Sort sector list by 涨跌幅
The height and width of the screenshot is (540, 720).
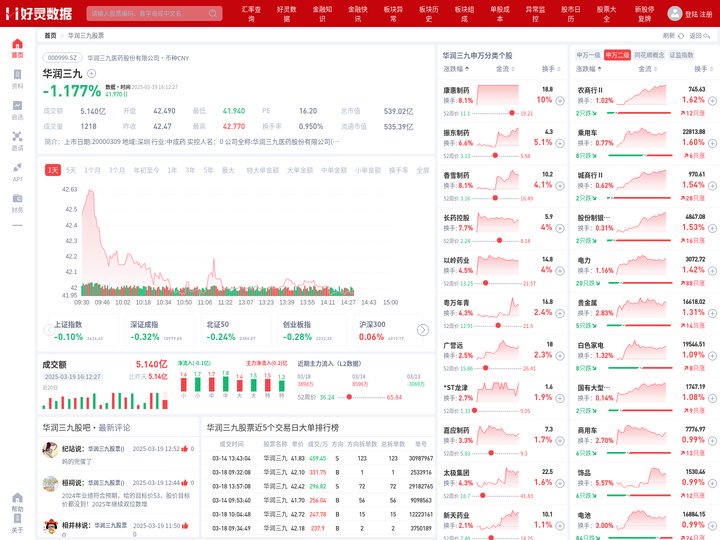[589, 69]
